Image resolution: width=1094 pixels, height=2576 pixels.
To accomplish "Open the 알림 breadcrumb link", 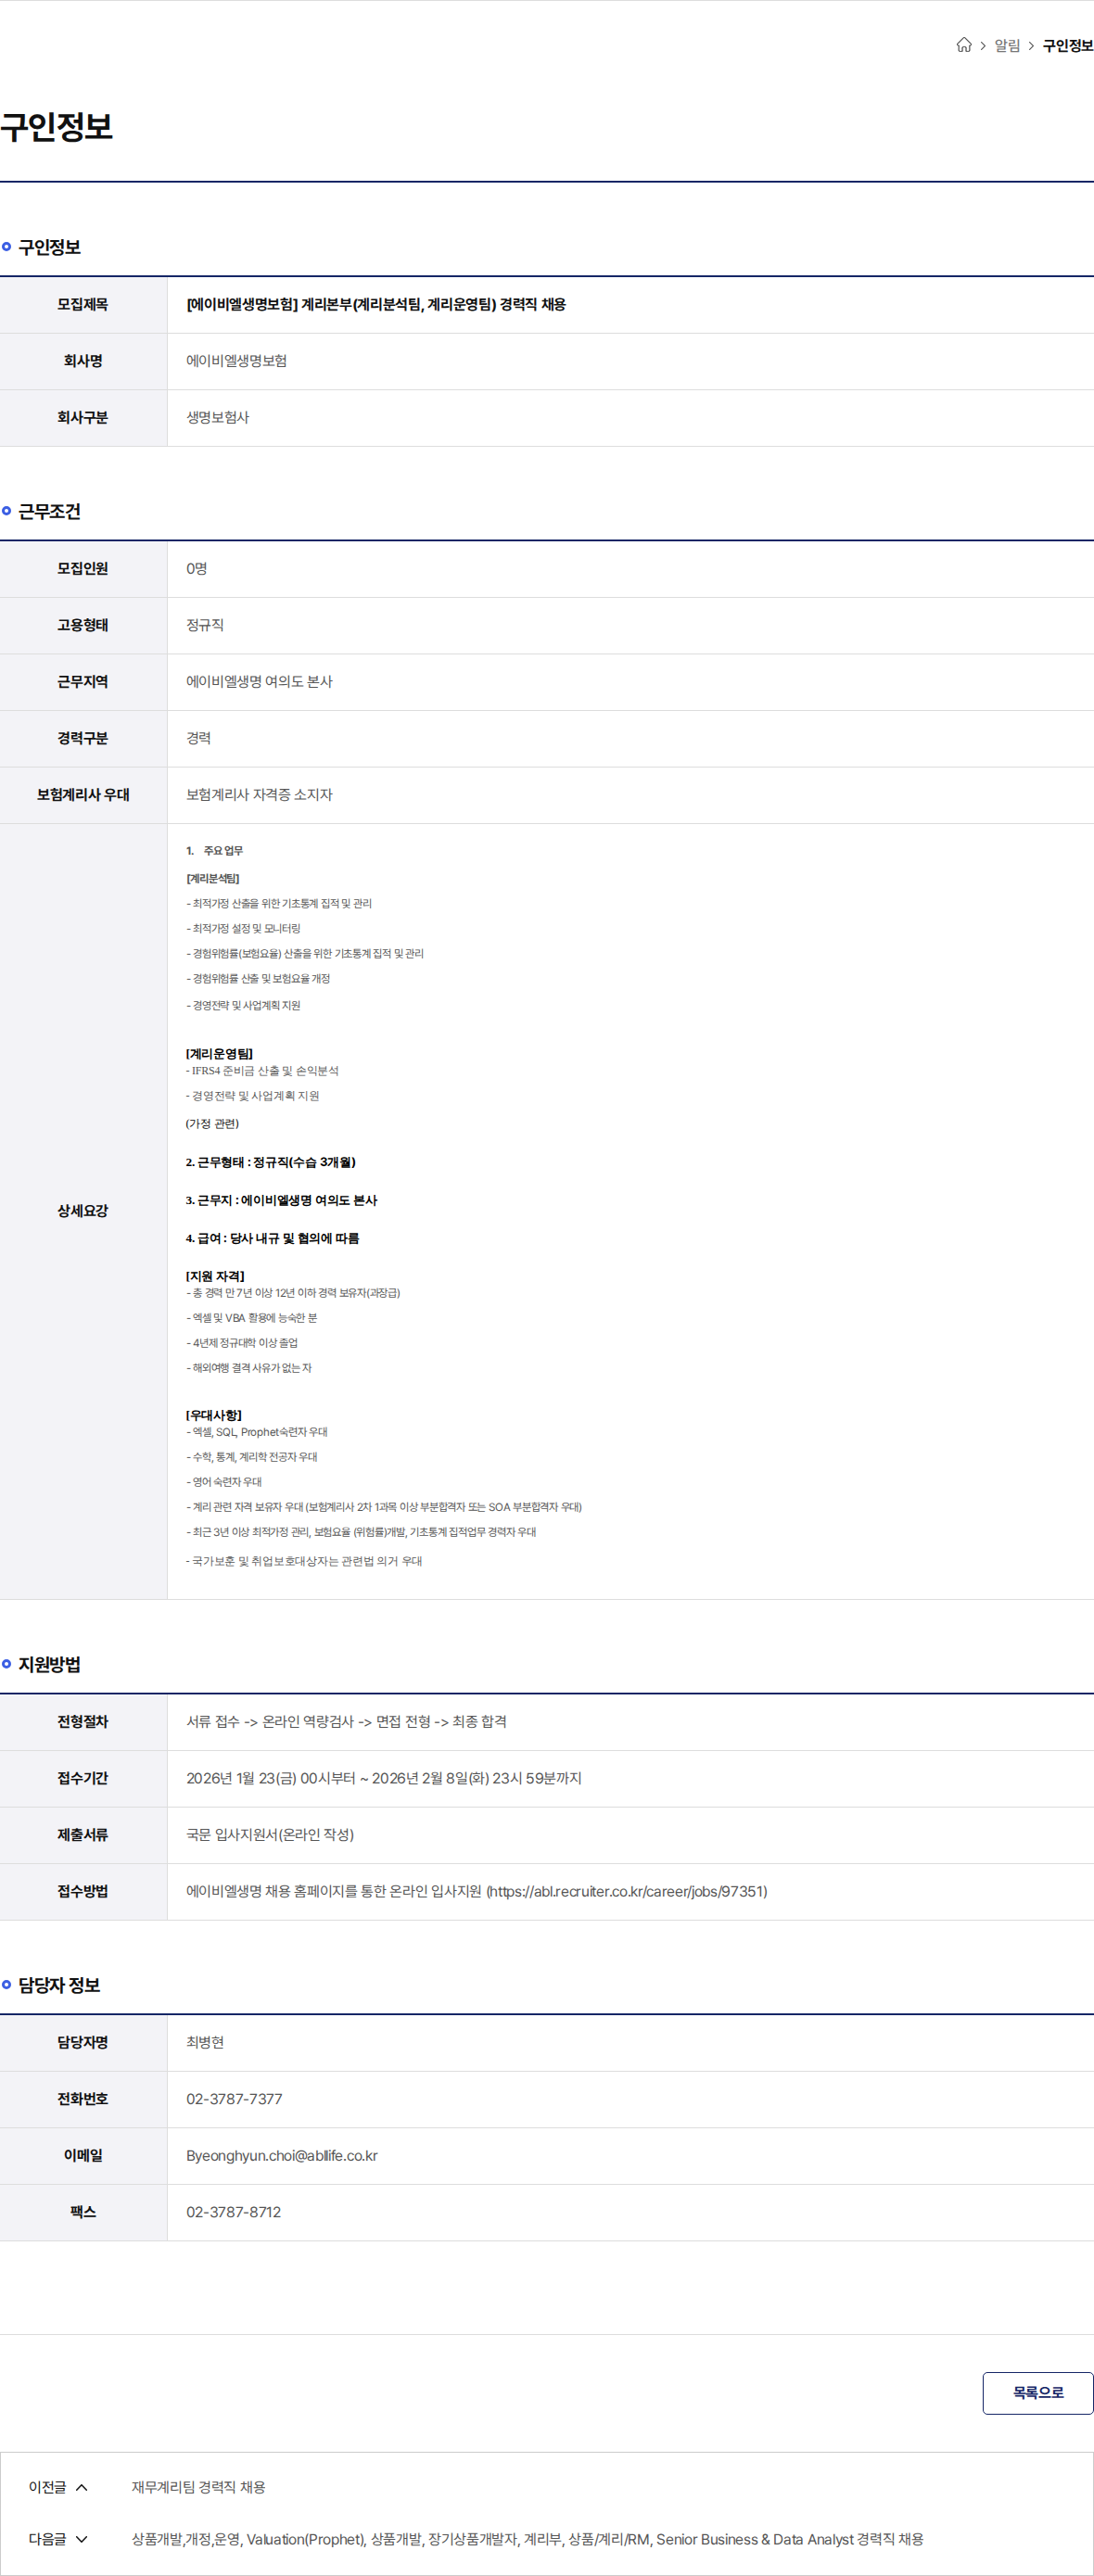I will 1007,46.
